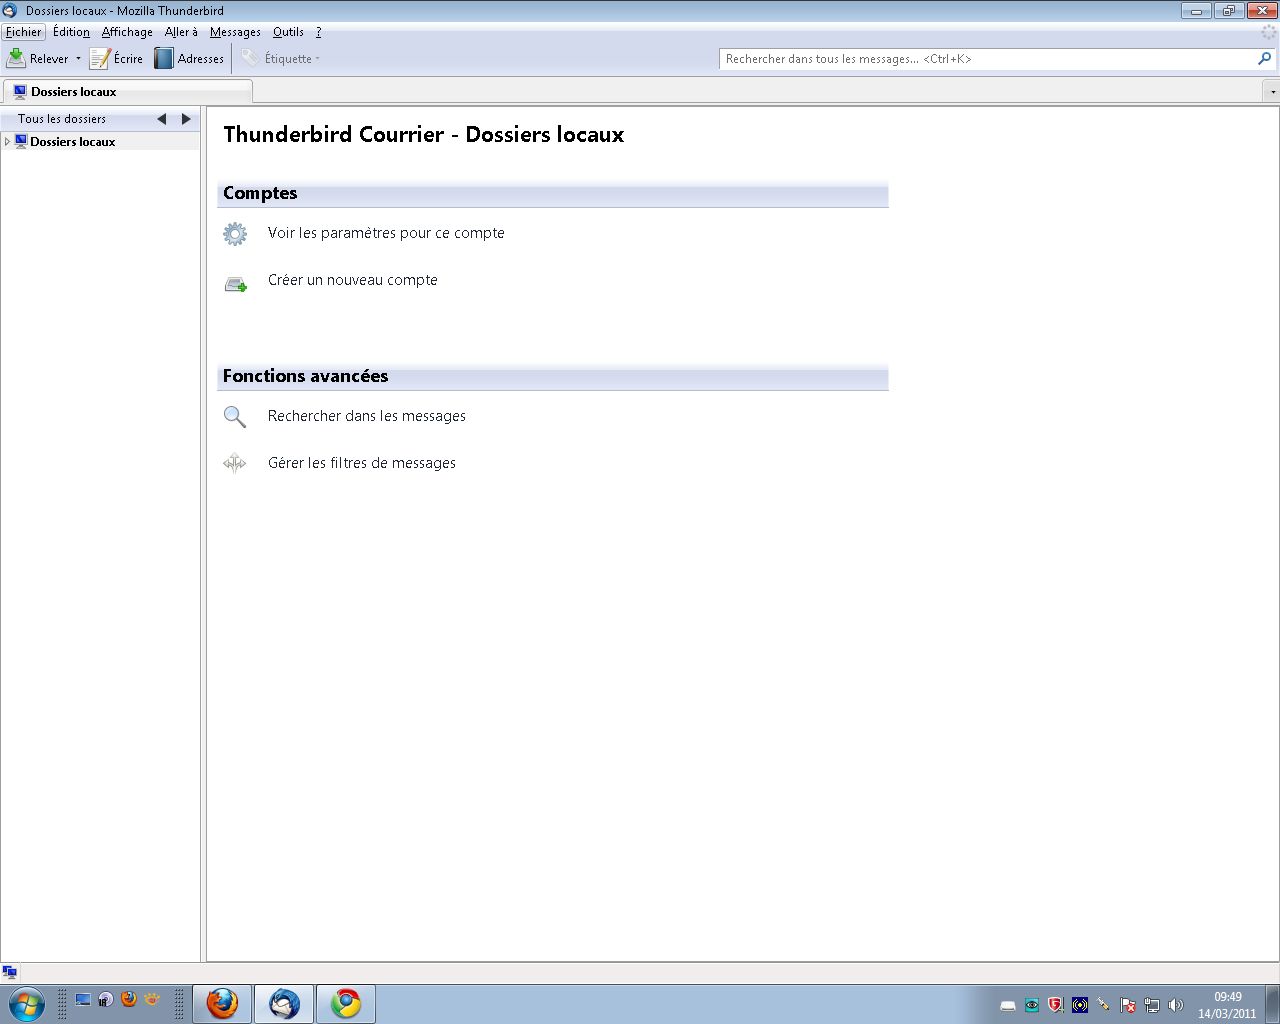Click the small Firefox quick launch icon
This screenshot has height=1024, width=1280.
129,999
